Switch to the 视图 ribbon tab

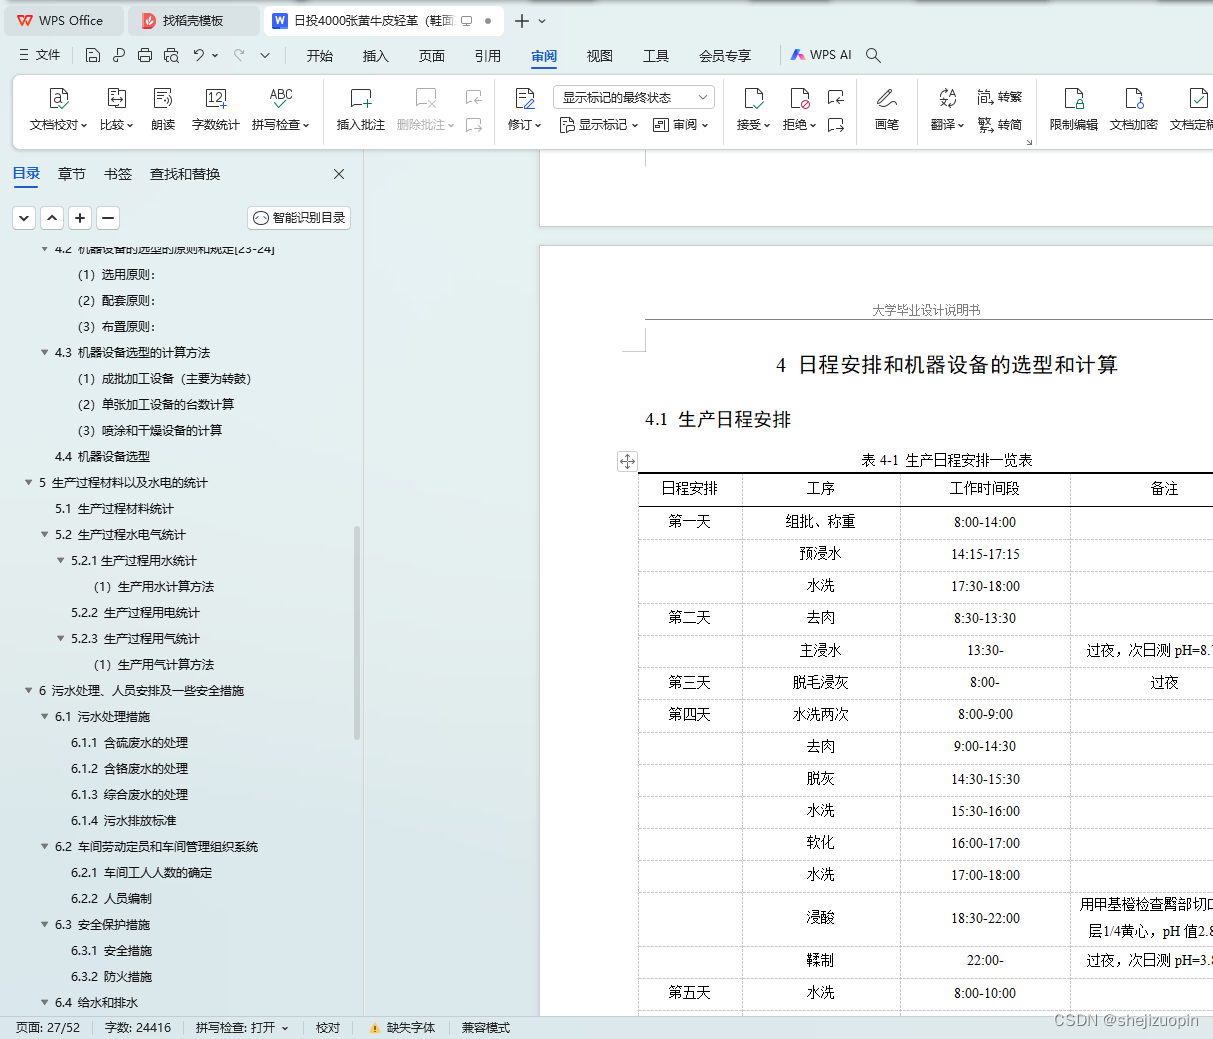(x=600, y=56)
